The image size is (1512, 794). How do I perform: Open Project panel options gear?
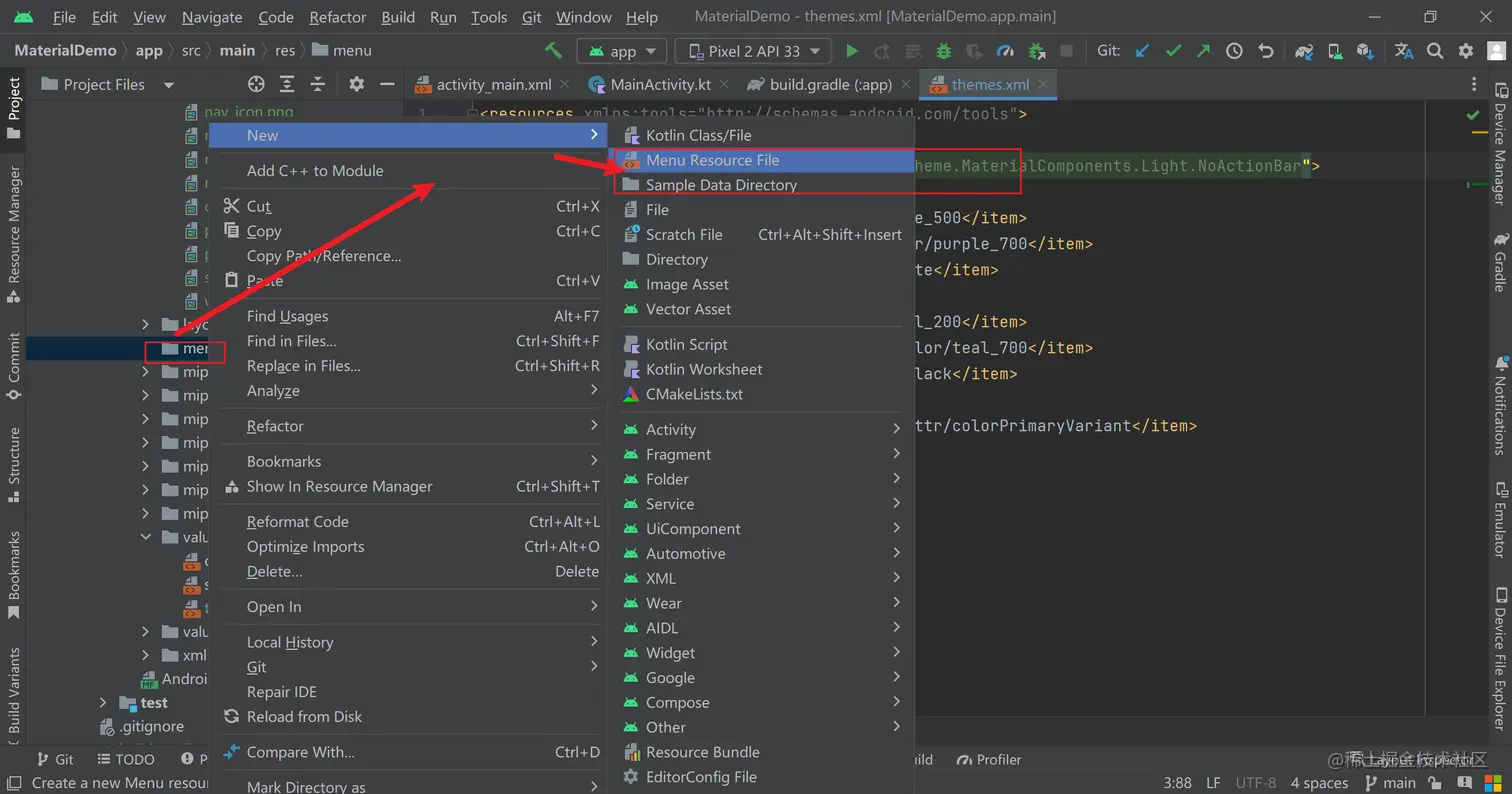(x=357, y=85)
